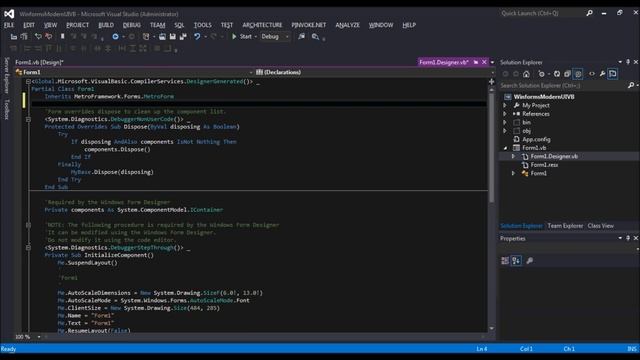Viewport: 640px width, 360px height.
Task: Open the open-documents list dropdown arrow
Action: click(492, 62)
